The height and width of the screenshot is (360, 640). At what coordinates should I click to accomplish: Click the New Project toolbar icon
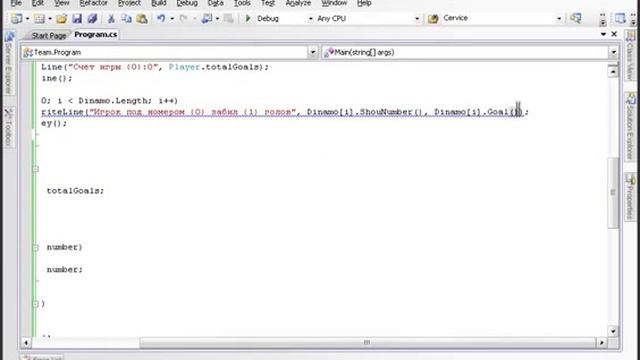[x=16, y=18]
